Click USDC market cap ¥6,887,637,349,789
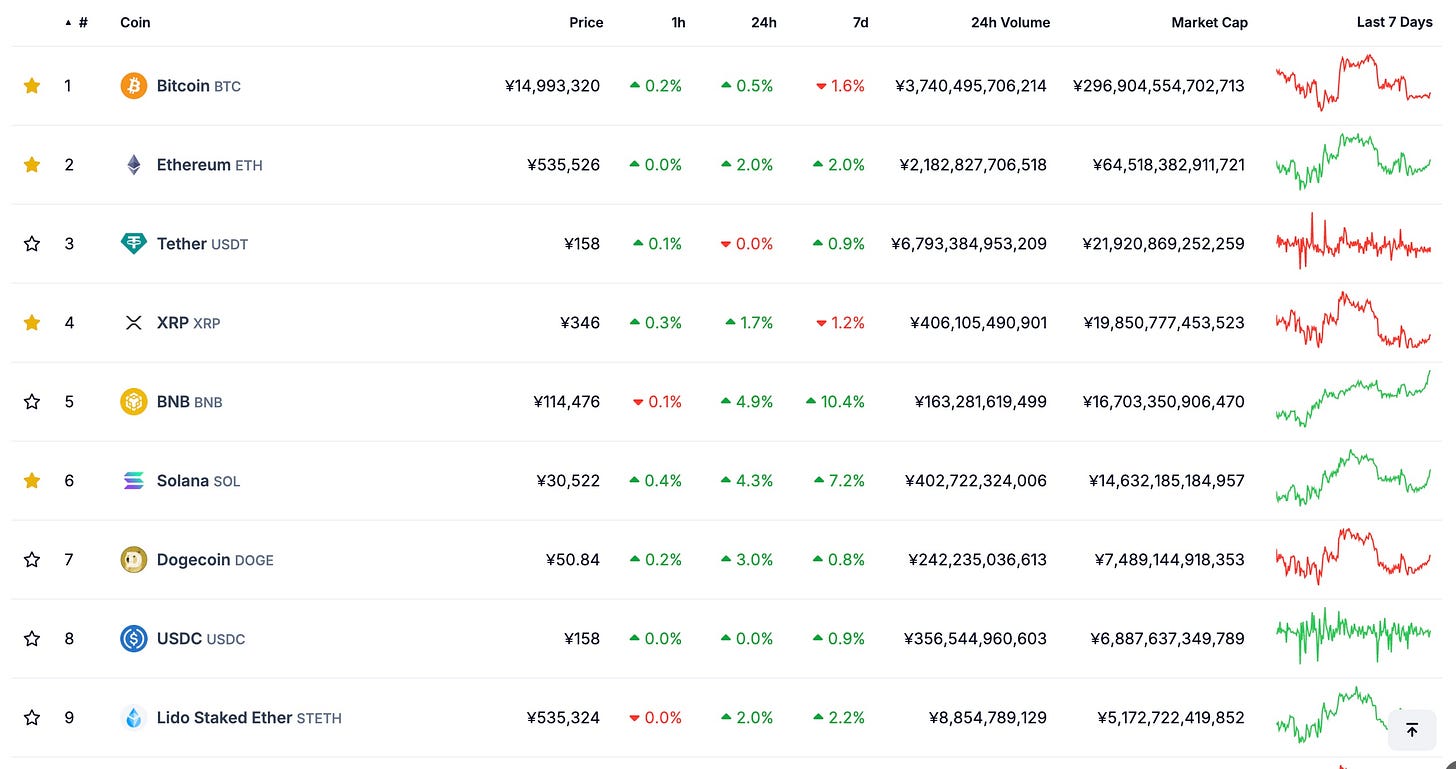This screenshot has height=769, width=1456. pos(1170,639)
